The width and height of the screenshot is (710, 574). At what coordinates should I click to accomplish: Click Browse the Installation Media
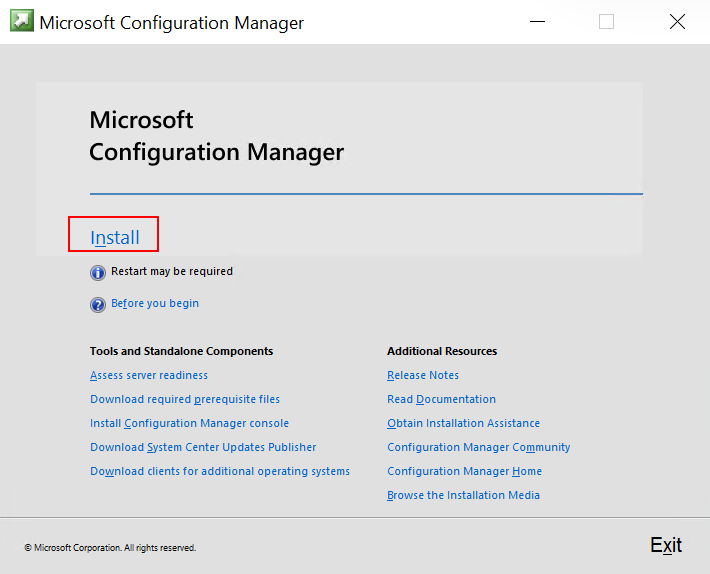click(x=463, y=495)
